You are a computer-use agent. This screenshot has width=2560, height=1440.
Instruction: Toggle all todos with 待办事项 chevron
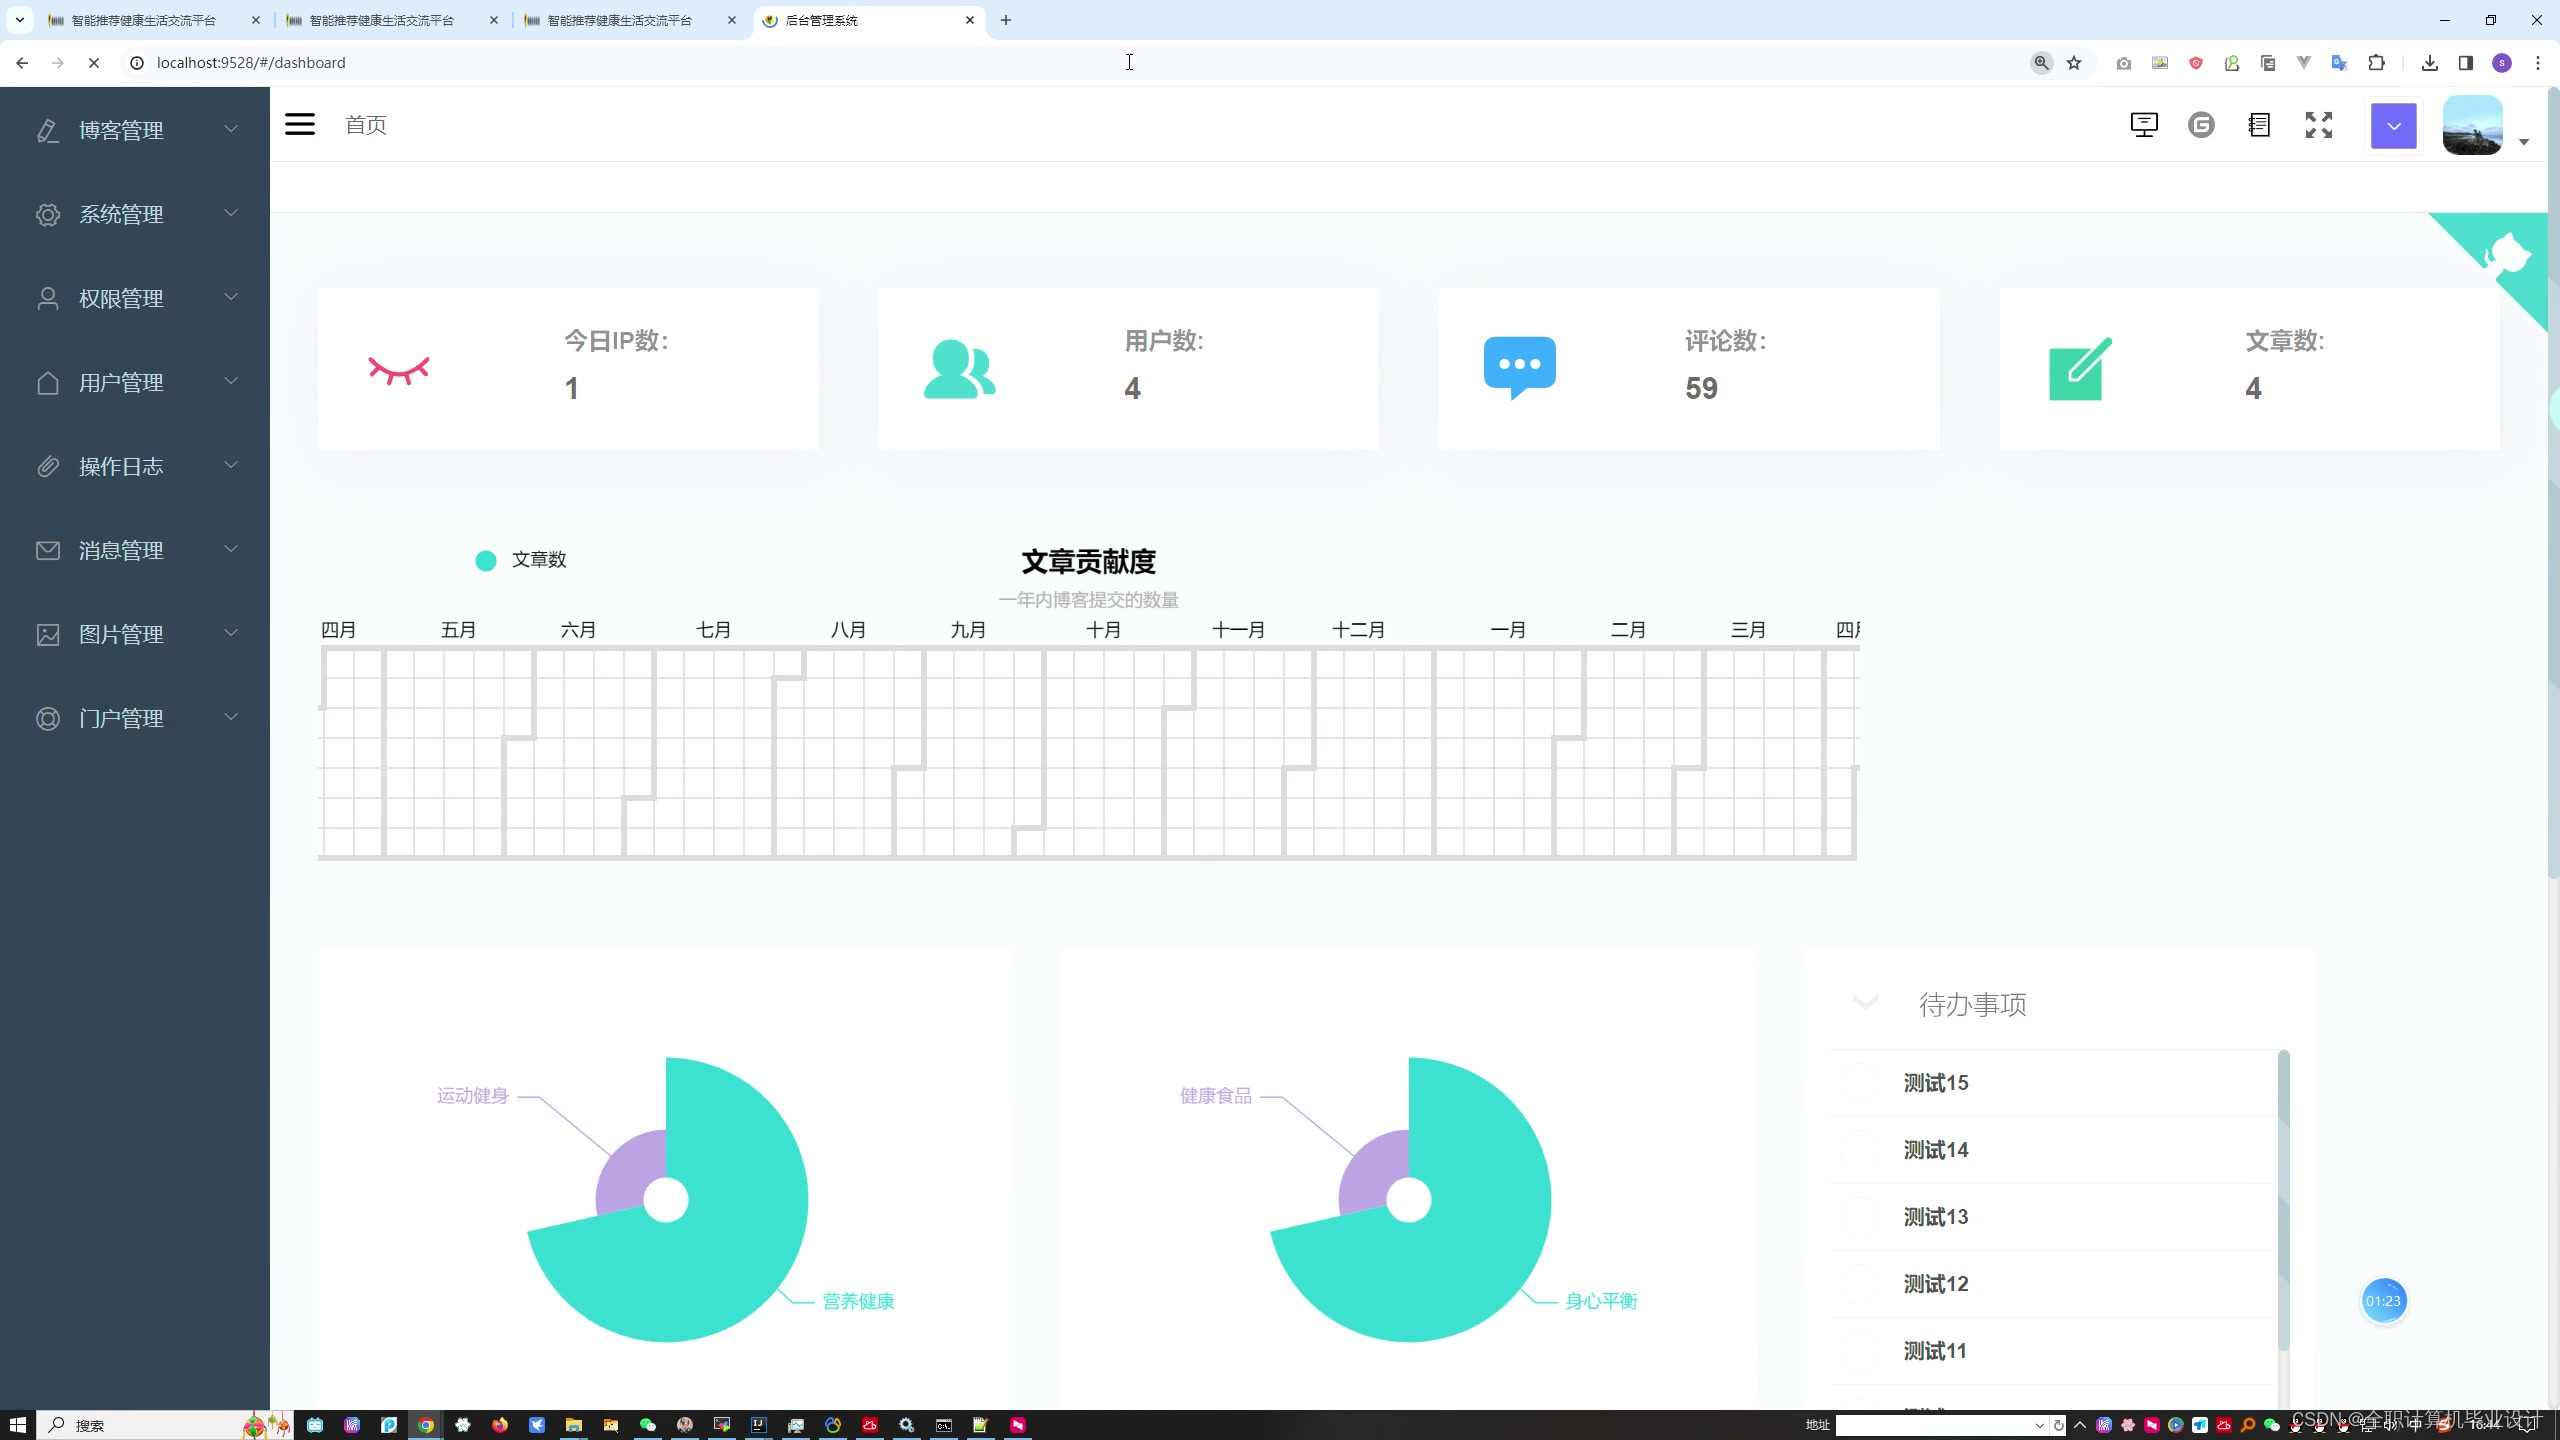(1865, 1002)
